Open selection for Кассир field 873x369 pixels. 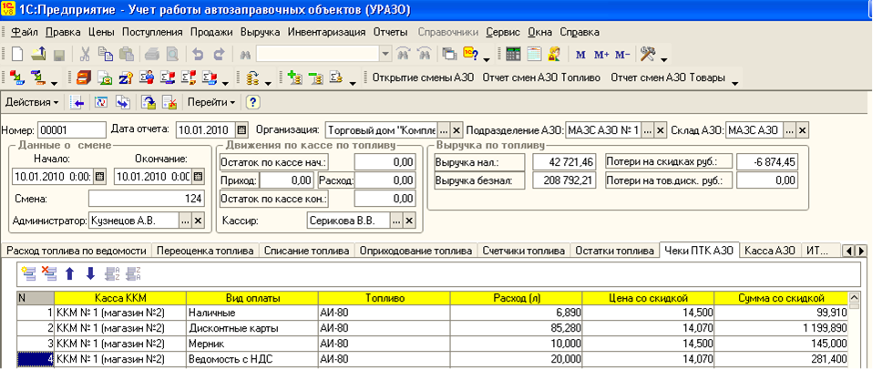(x=396, y=220)
